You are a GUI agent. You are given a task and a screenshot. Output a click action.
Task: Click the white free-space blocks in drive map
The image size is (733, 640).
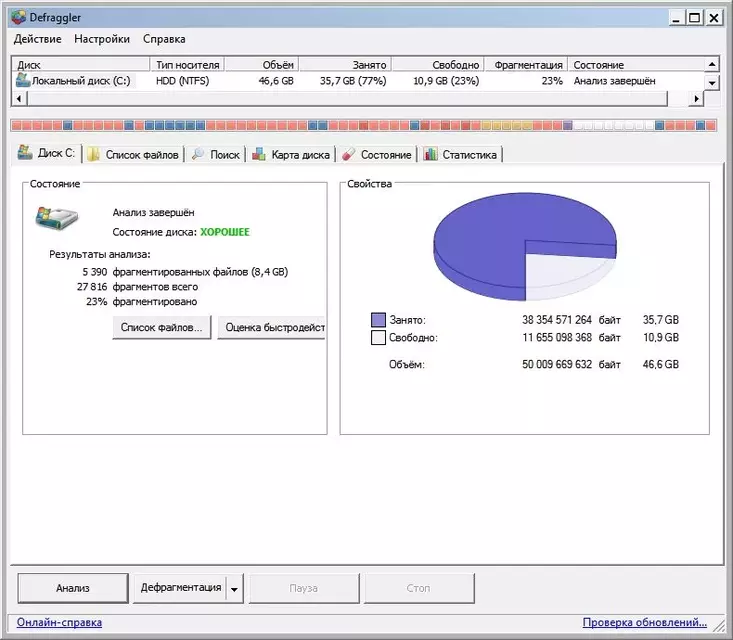tap(613, 125)
